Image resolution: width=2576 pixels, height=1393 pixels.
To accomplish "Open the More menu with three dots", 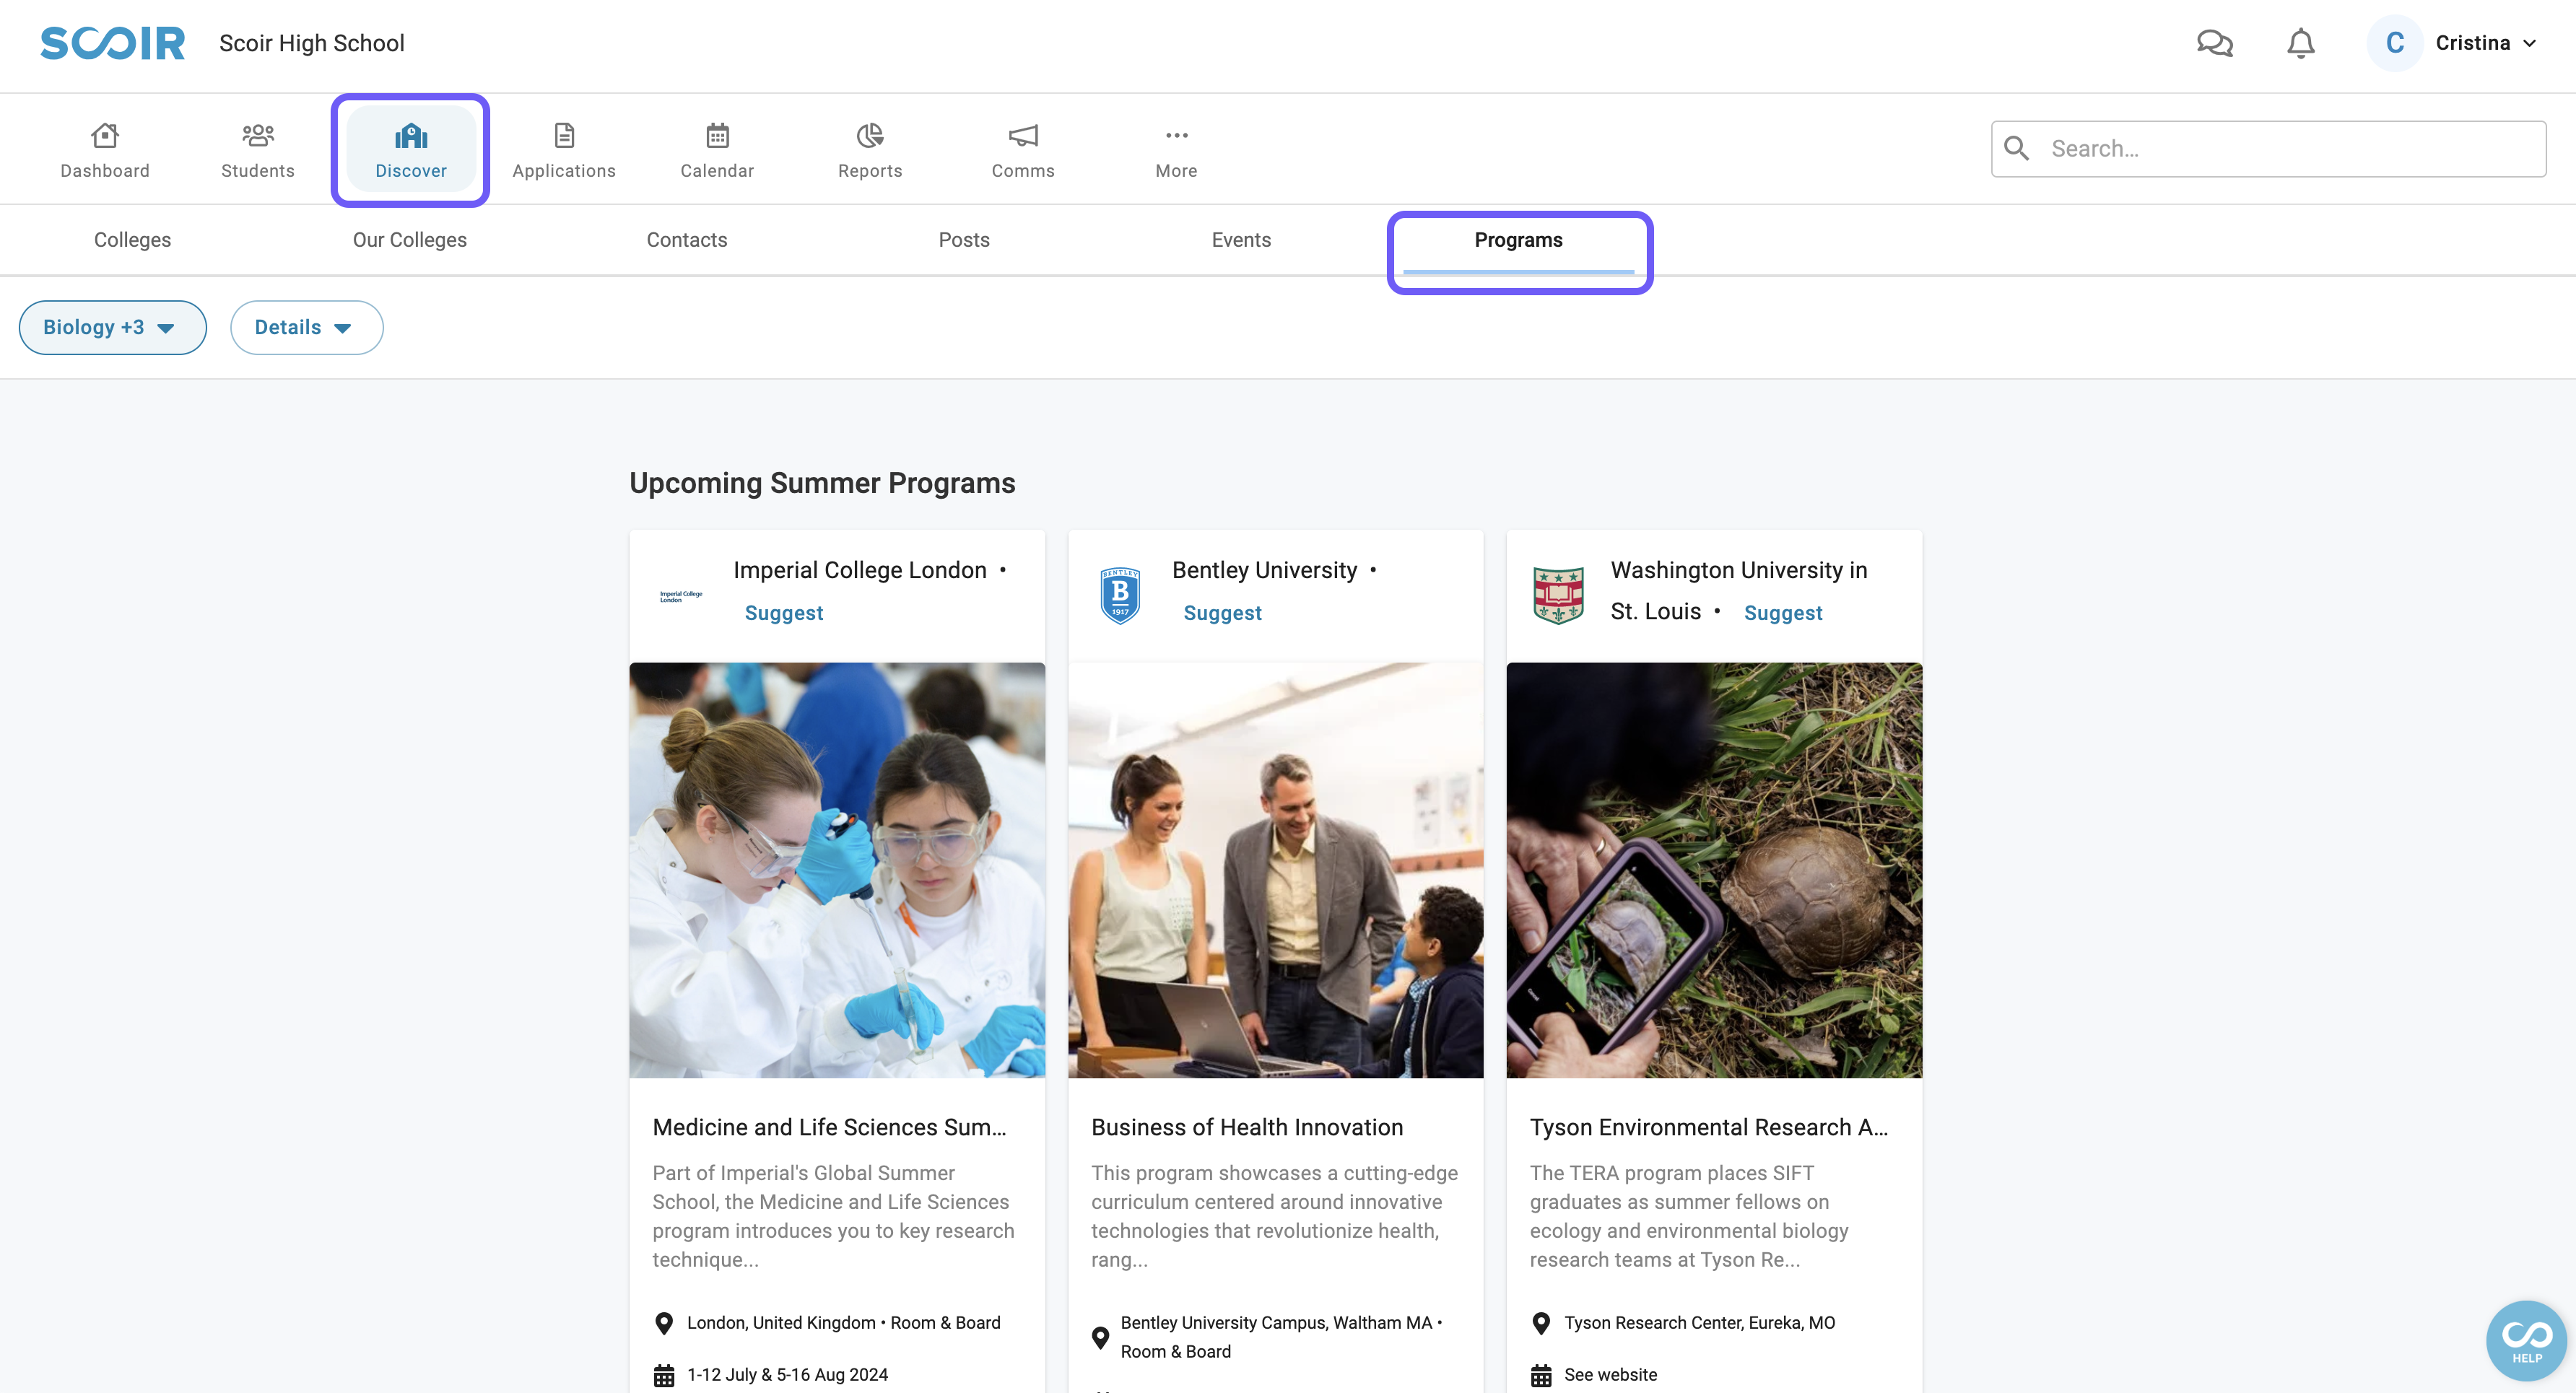I will click(1176, 150).
